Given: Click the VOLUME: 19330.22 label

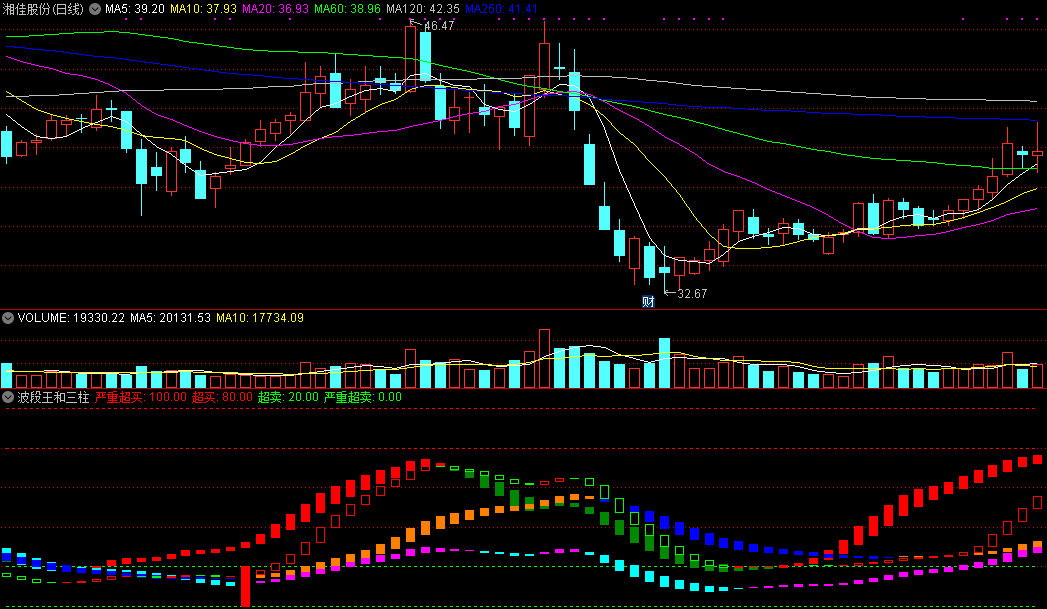Looking at the screenshot, I should point(71,318).
